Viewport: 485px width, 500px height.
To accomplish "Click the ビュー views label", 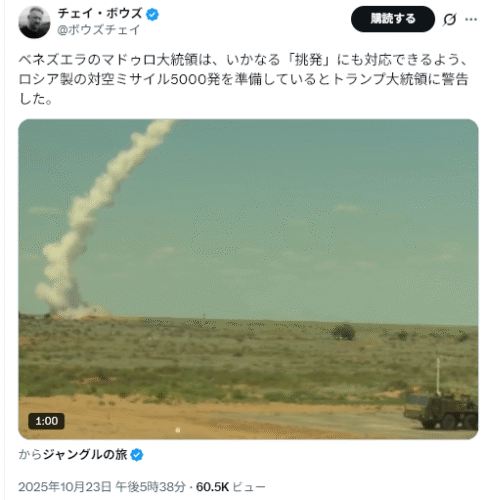I will (x=249, y=487).
